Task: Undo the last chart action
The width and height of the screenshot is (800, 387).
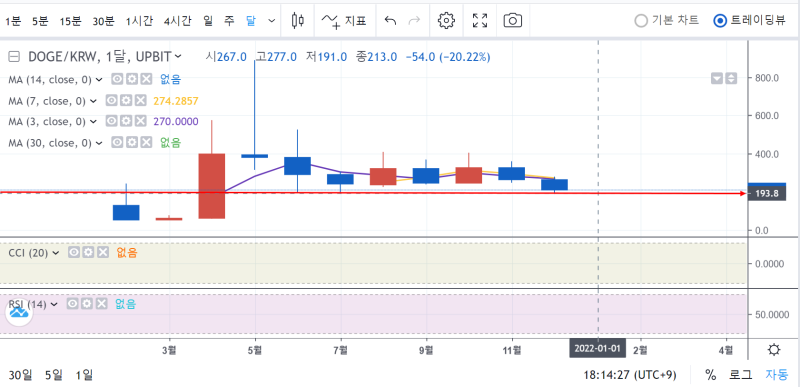Action: click(390, 20)
